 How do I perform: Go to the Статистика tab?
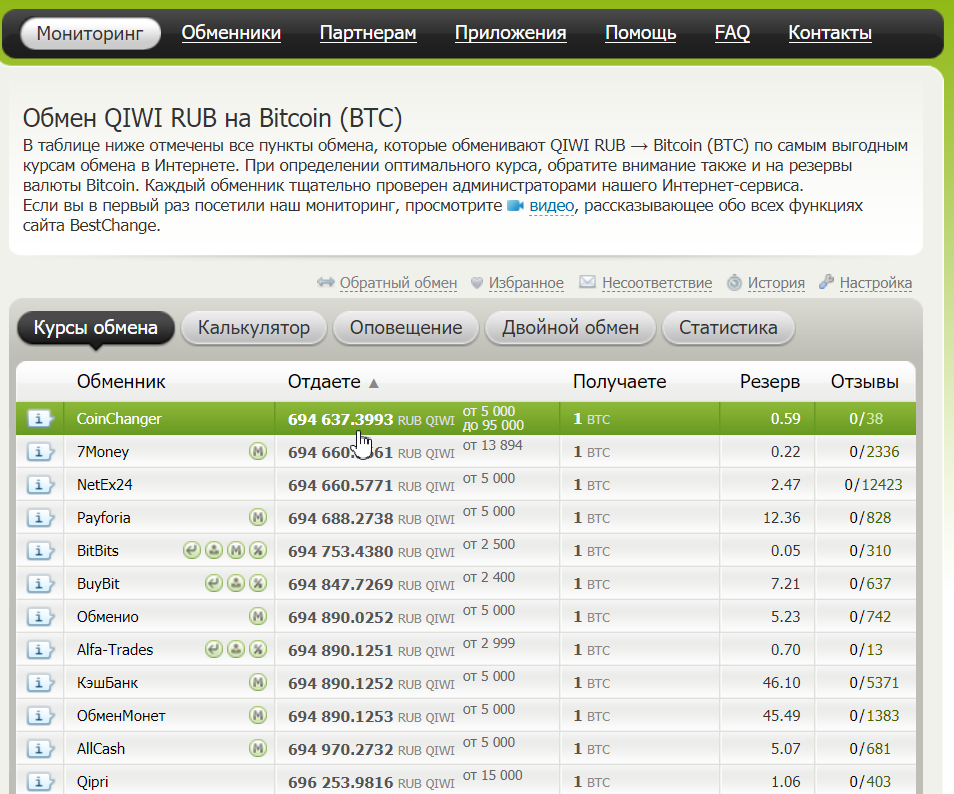click(x=728, y=328)
